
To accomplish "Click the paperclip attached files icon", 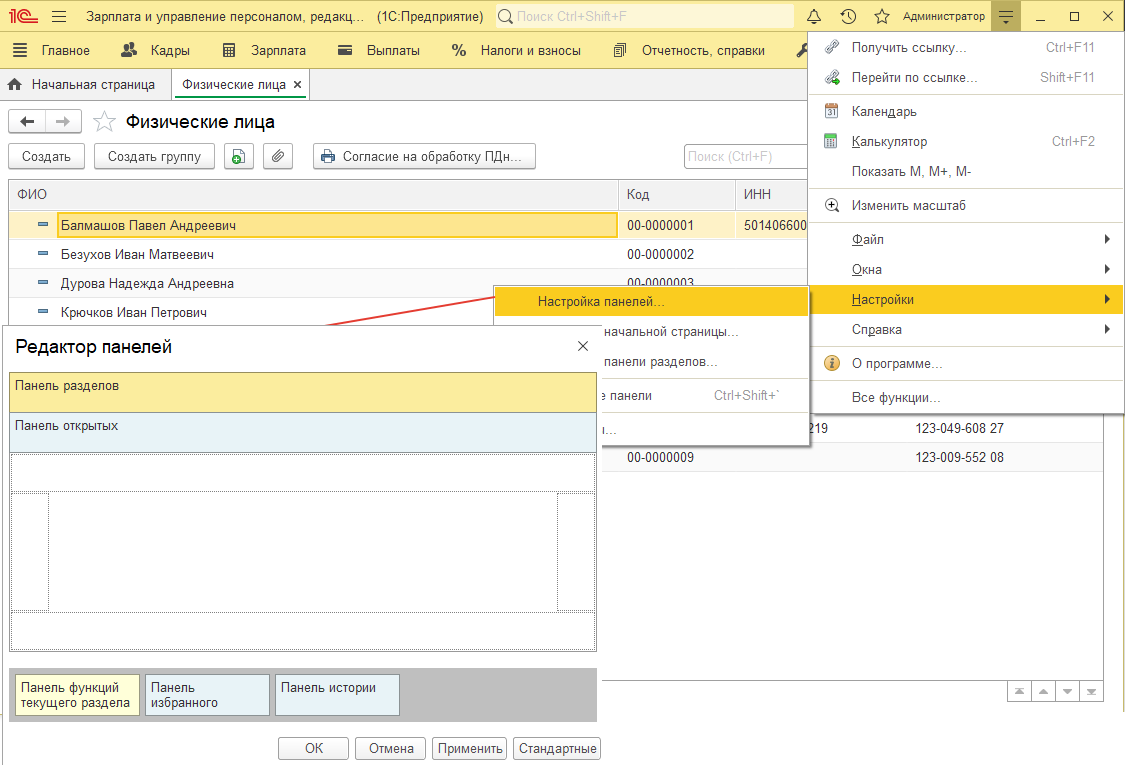I will click(x=277, y=156).
